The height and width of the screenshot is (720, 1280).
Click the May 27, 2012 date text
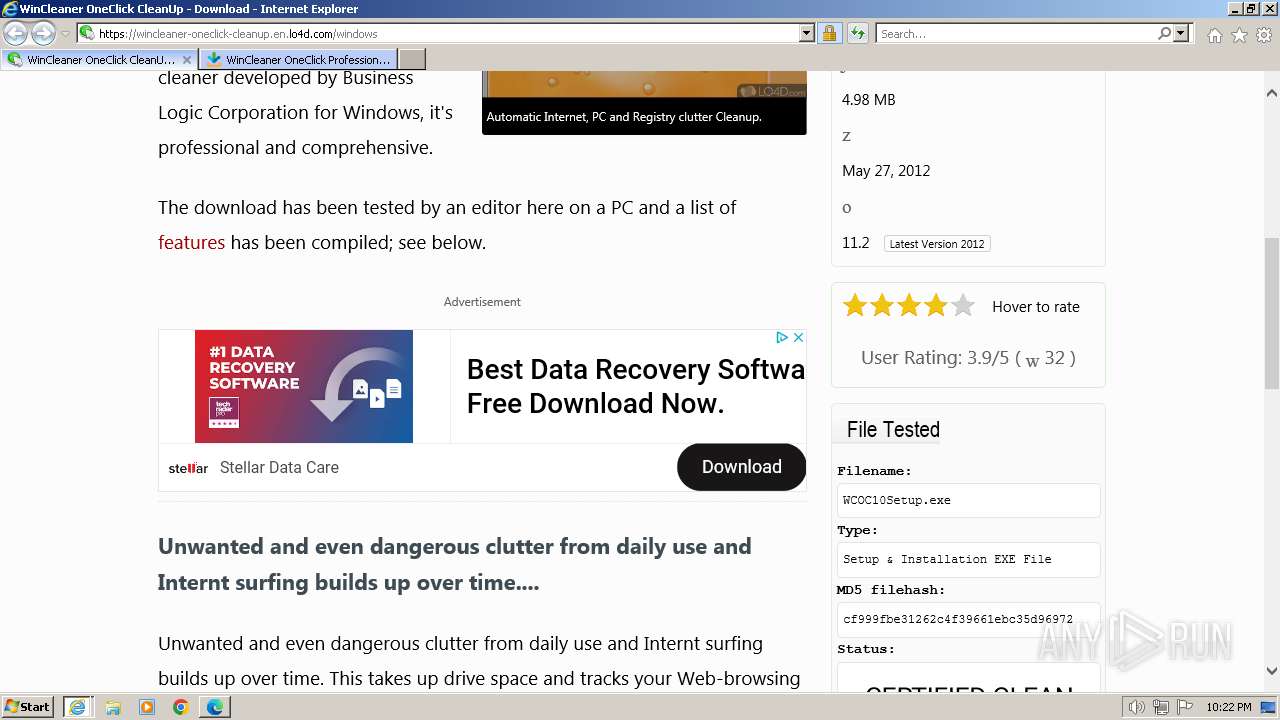click(886, 171)
